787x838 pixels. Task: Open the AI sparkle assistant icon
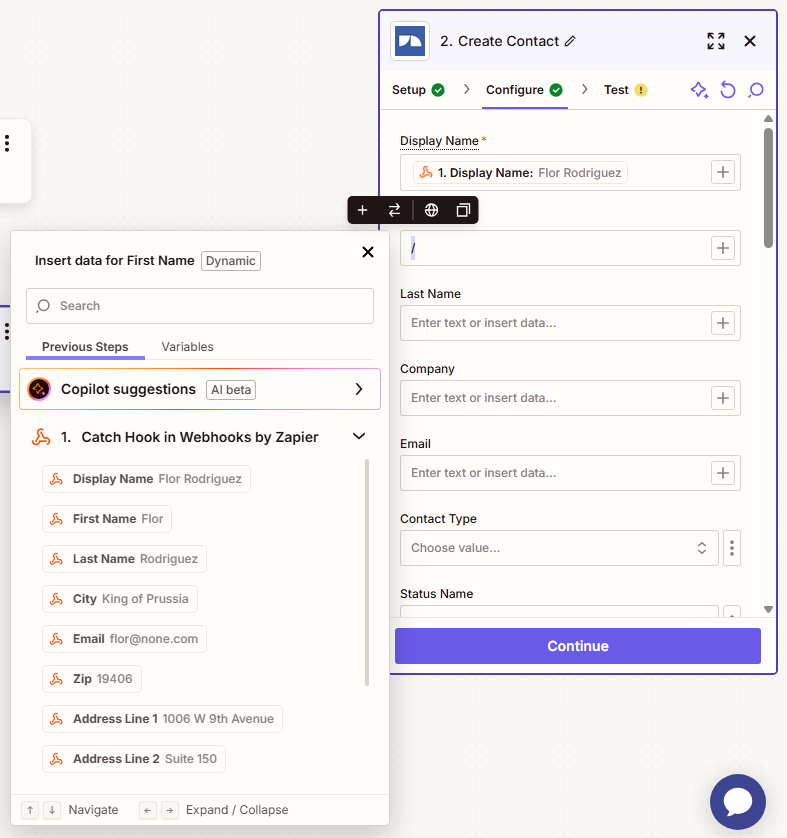point(699,90)
